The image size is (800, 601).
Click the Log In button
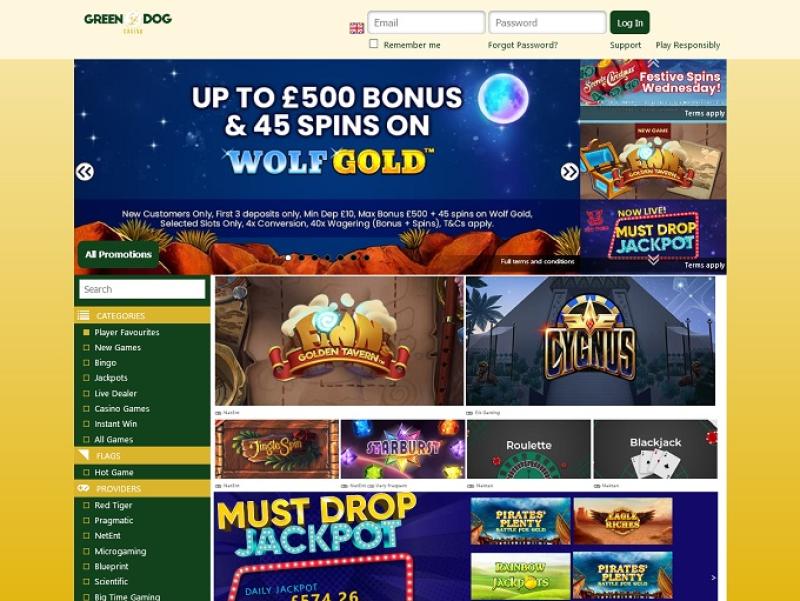click(630, 23)
